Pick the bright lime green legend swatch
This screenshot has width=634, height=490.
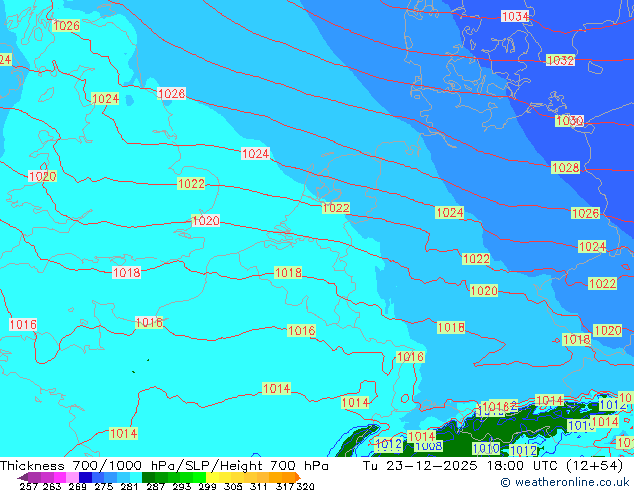pos(200,477)
